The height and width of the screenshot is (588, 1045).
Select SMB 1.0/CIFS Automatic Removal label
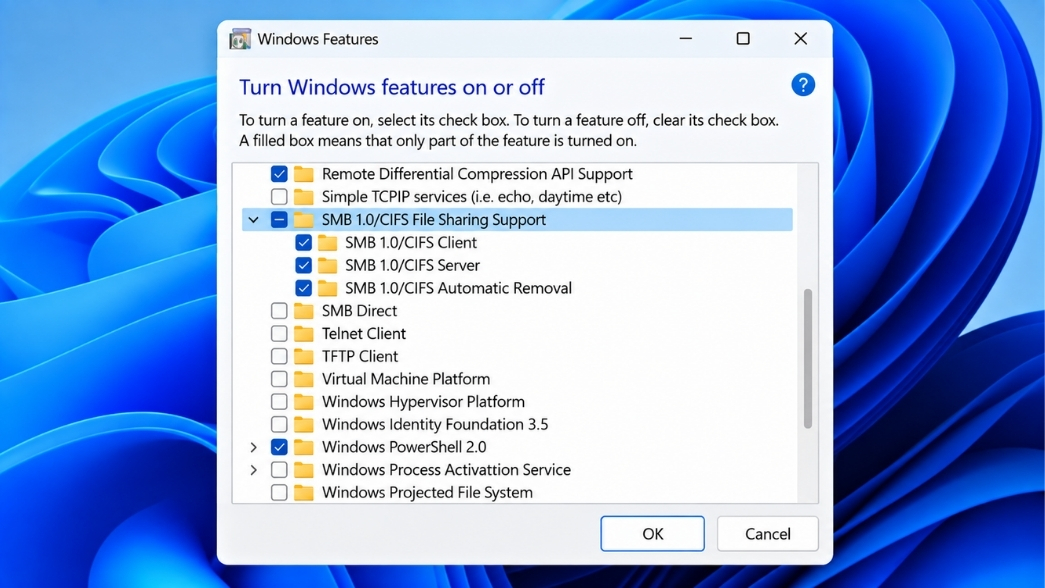click(459, 288)
